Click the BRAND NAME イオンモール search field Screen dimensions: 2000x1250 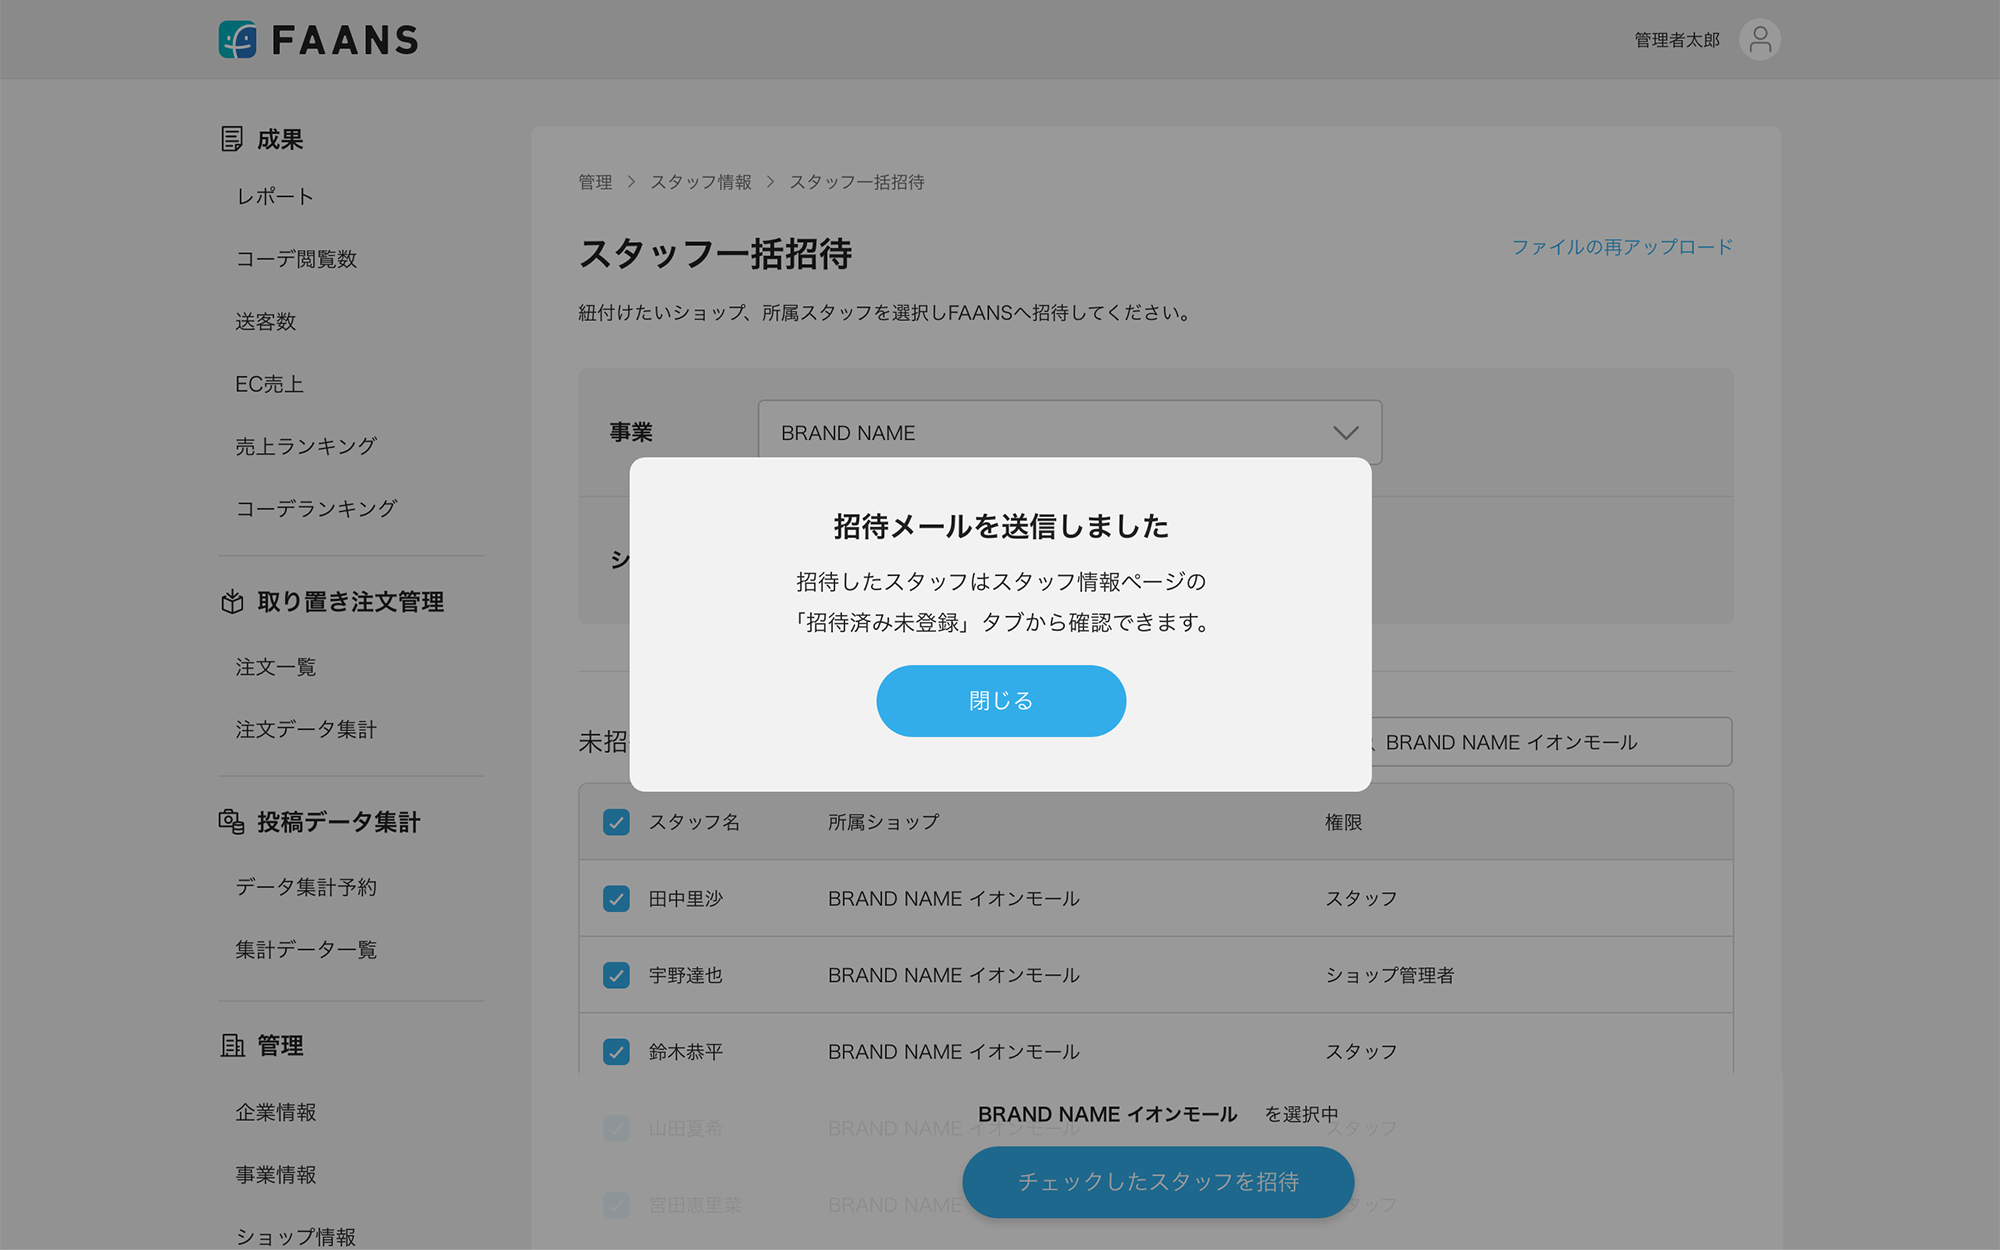[1550, 742]
